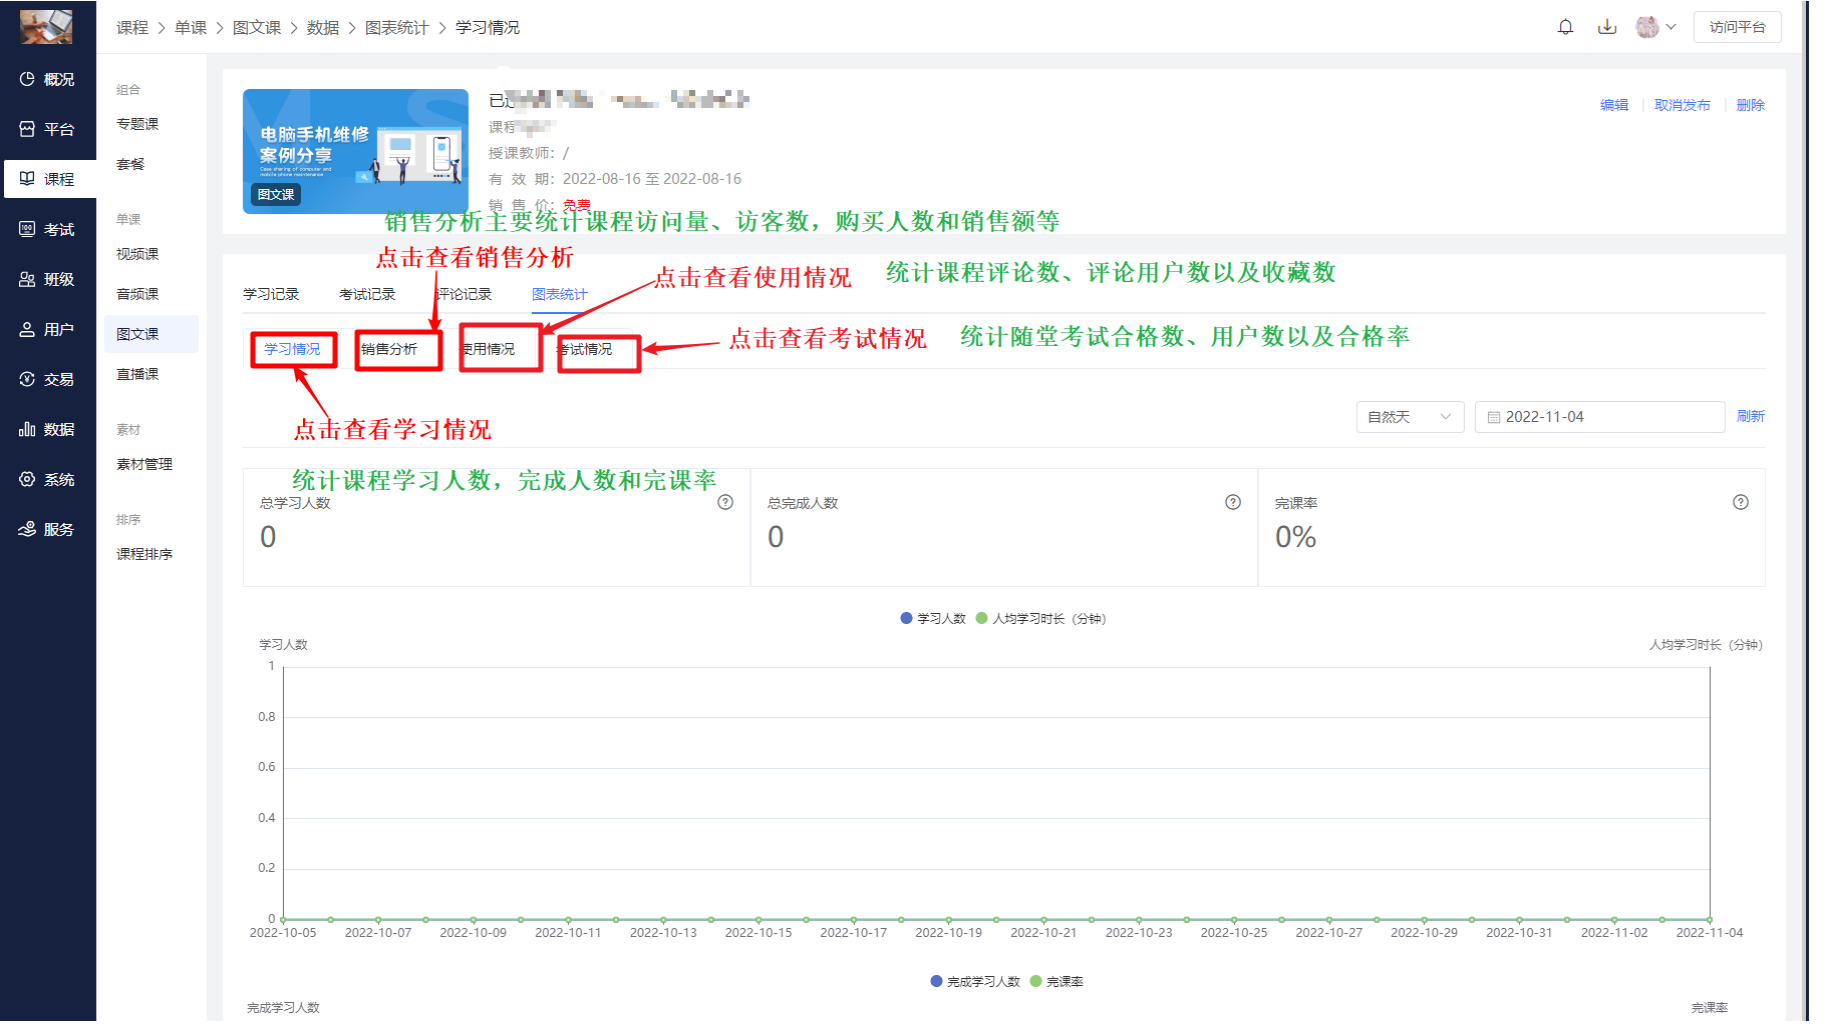Select the 学习情况 sub-tab
Viewport: 1828px width, 1035px height.
[292, 349]
